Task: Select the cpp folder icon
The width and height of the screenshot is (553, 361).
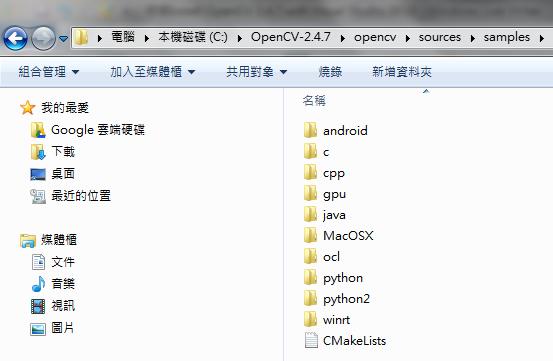Action: point(310,172)
